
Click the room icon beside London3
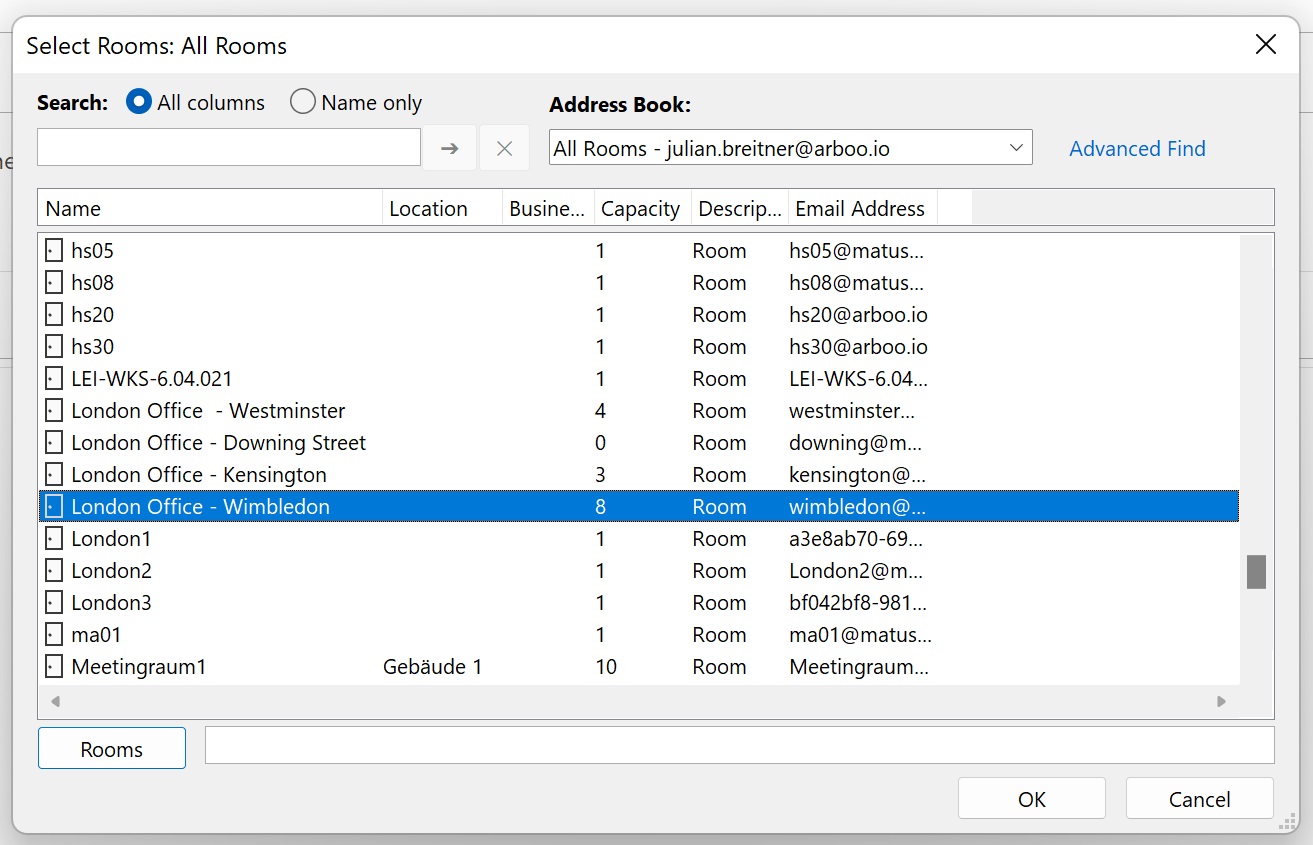(53, 602)
